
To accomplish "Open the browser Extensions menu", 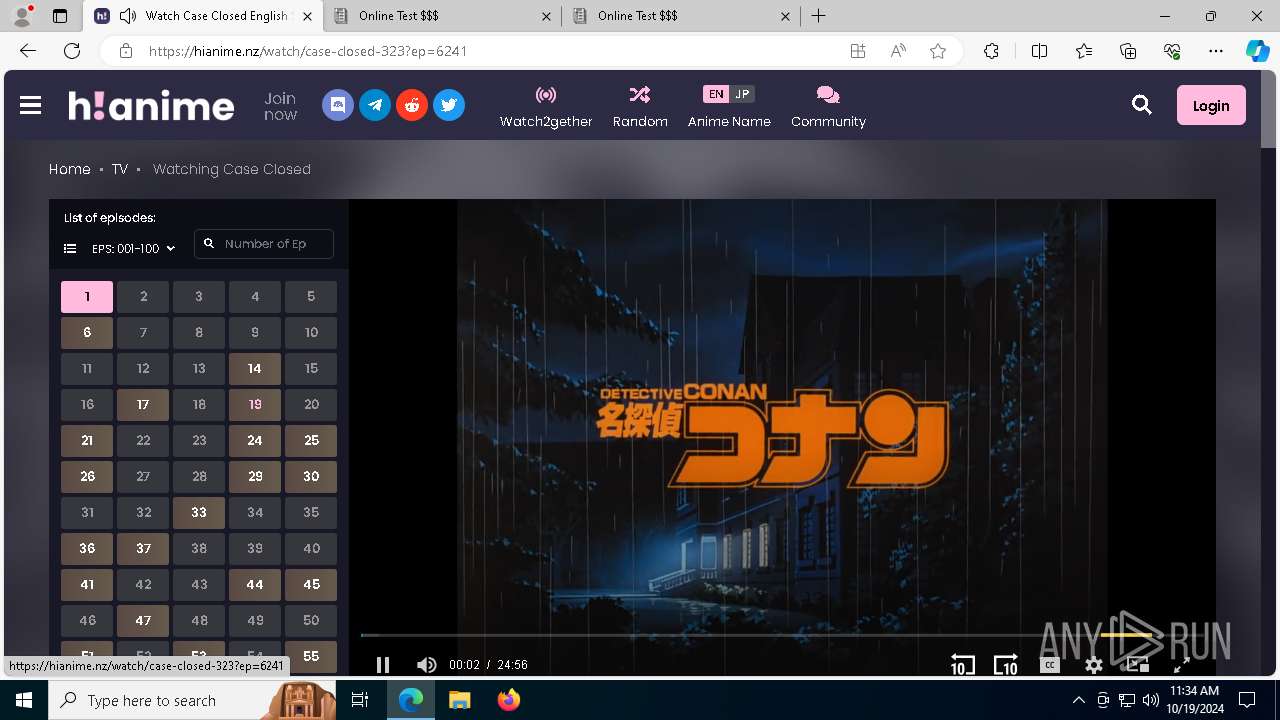I will point(991,51).
